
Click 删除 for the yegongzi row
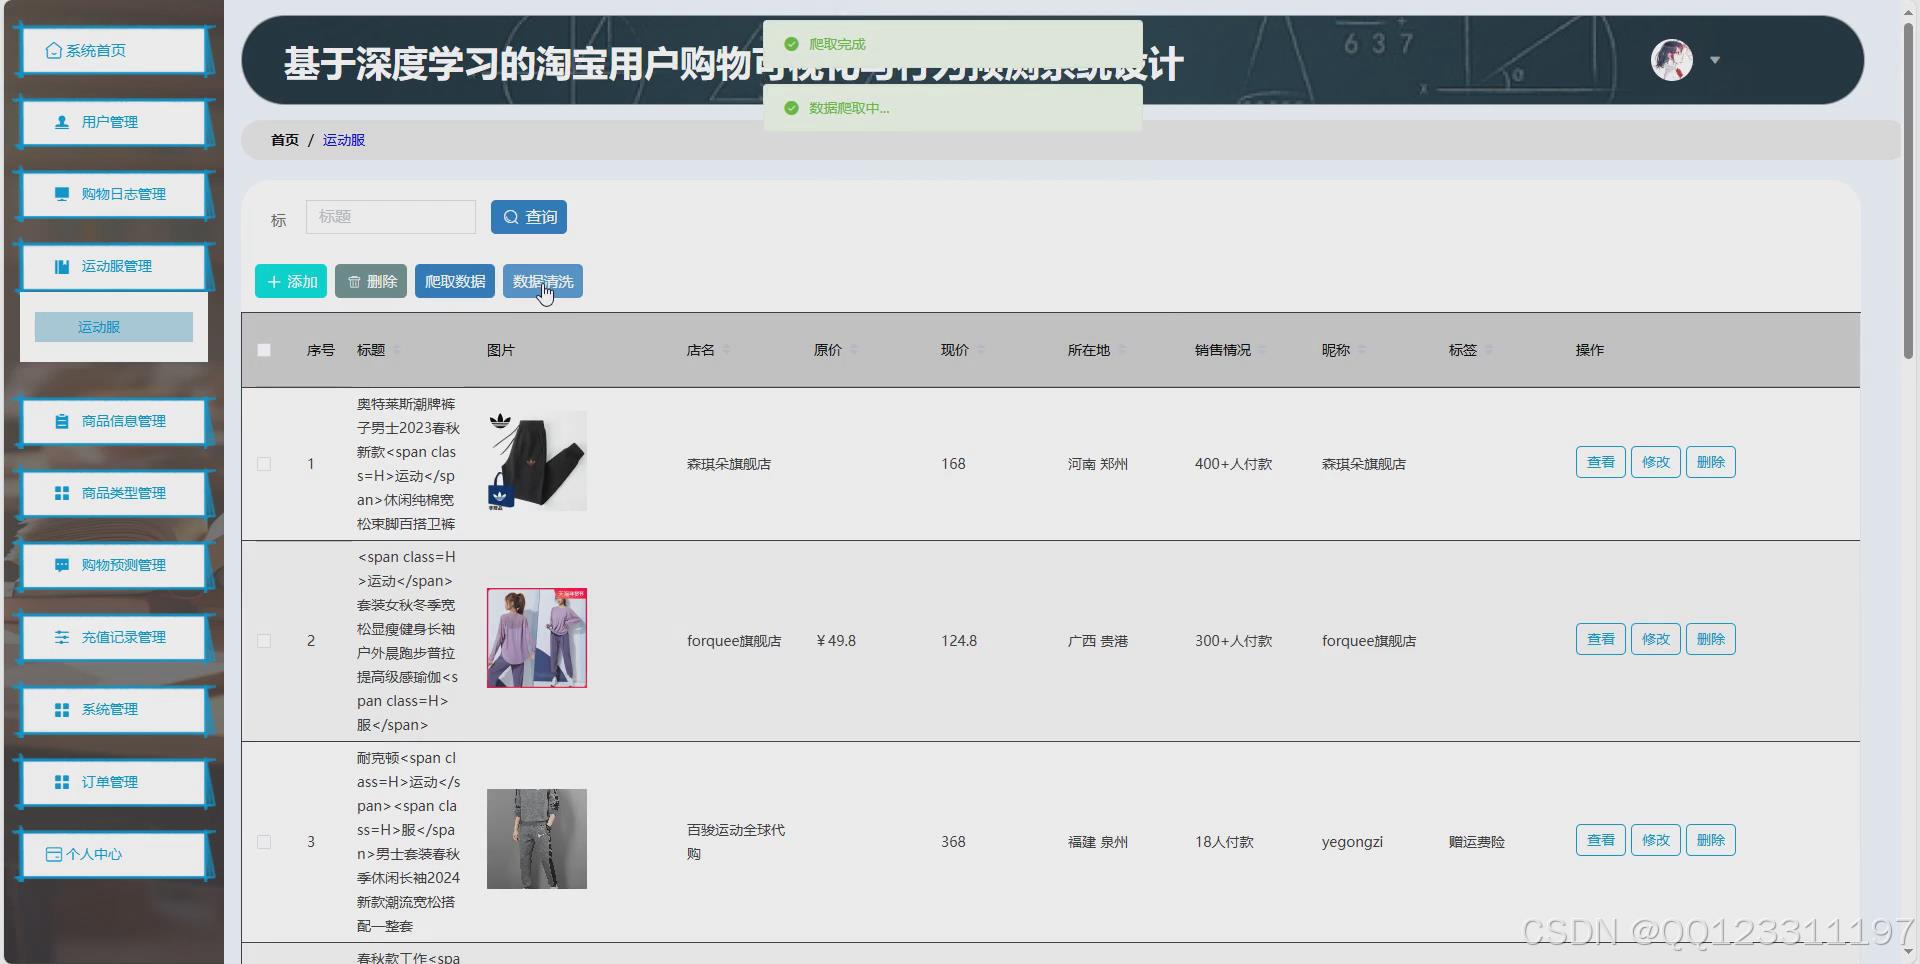tap(1711, 840)
